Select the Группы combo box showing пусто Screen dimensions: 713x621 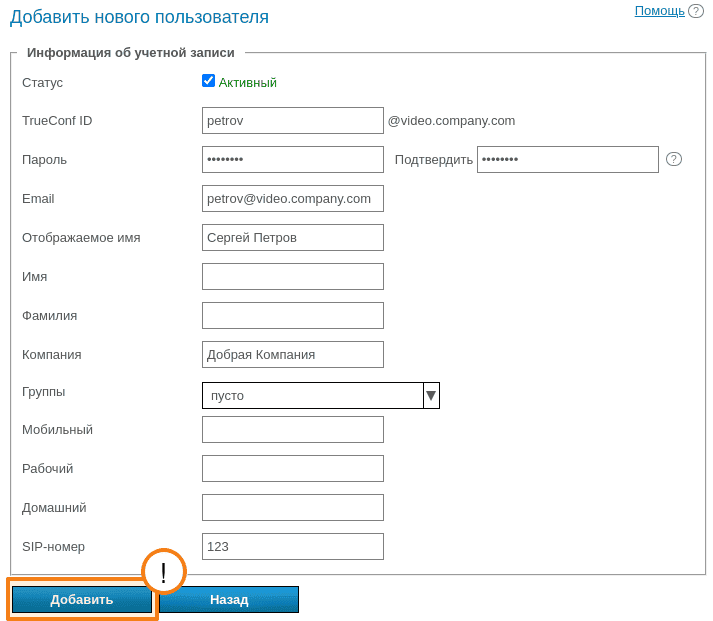pos(321,396)
